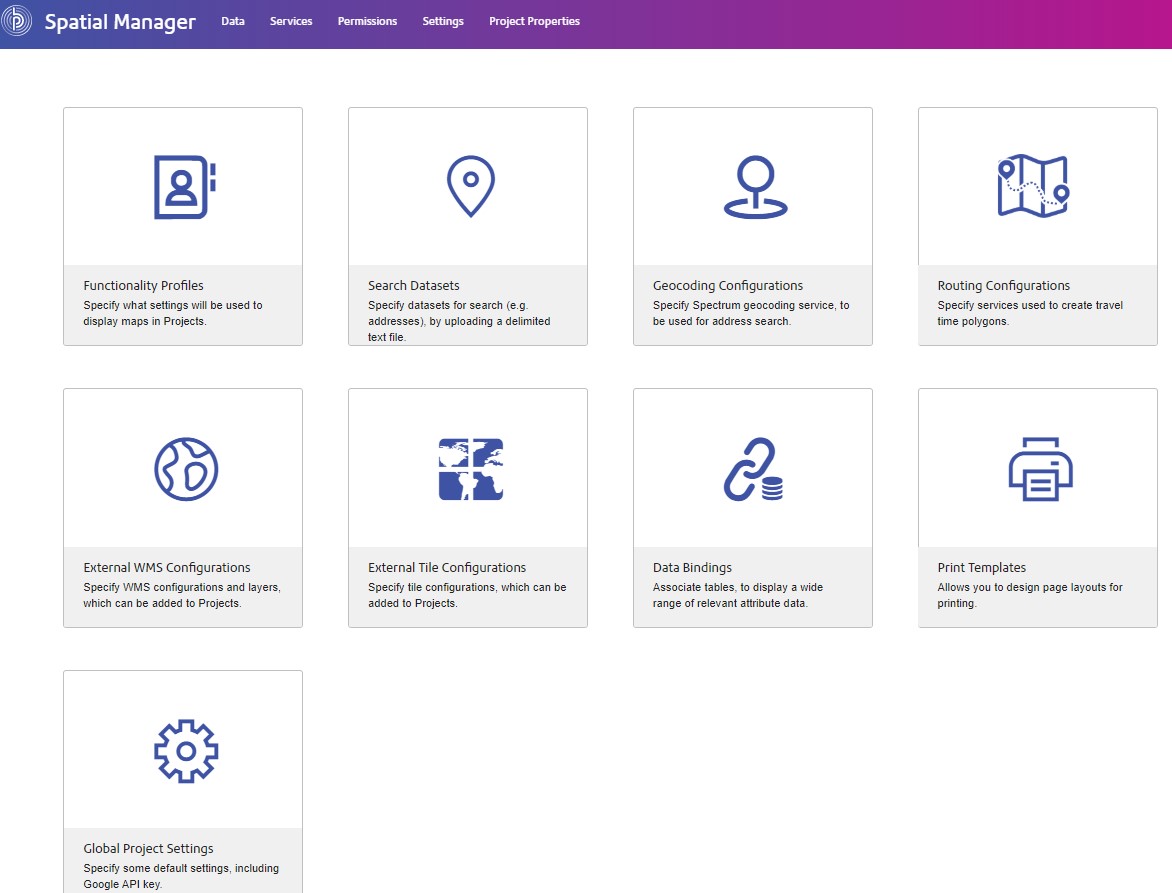Click the Search Datasets location pin icon
Screen dimensions: 1172x893
pyautogui.click(x=468, y=184)
